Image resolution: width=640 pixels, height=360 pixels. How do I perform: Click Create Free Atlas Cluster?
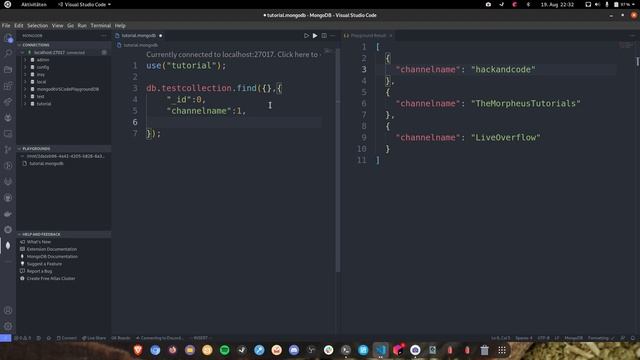tap(51, 278)
